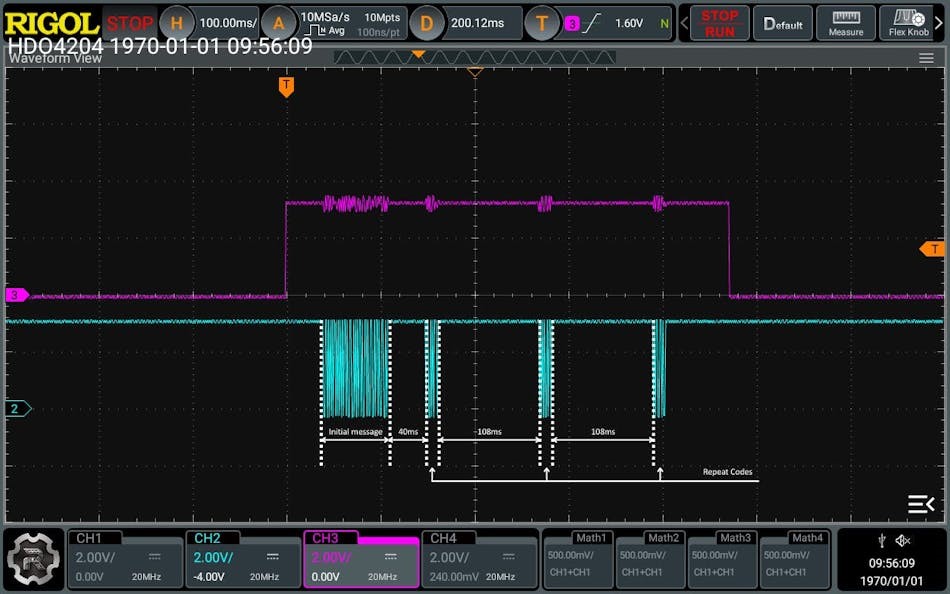Toggle channel CH4 label on

(443, 538)
